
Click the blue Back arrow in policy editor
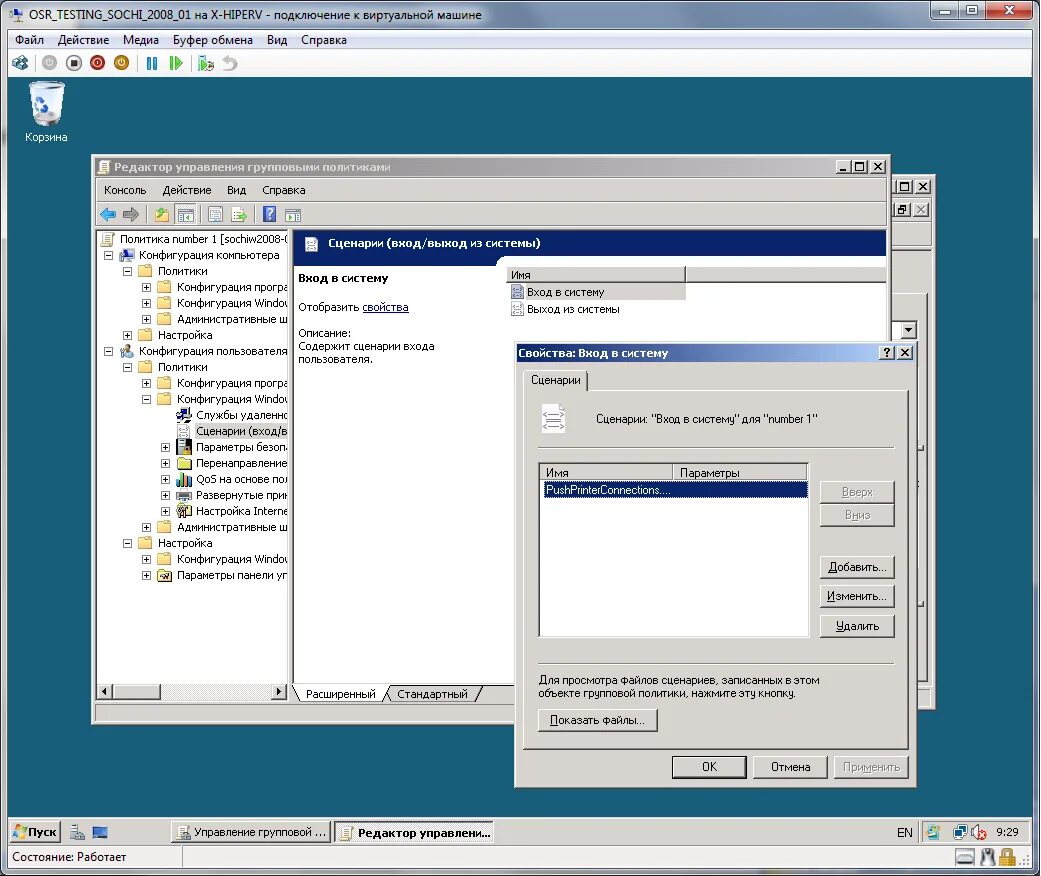coord(108,215)
